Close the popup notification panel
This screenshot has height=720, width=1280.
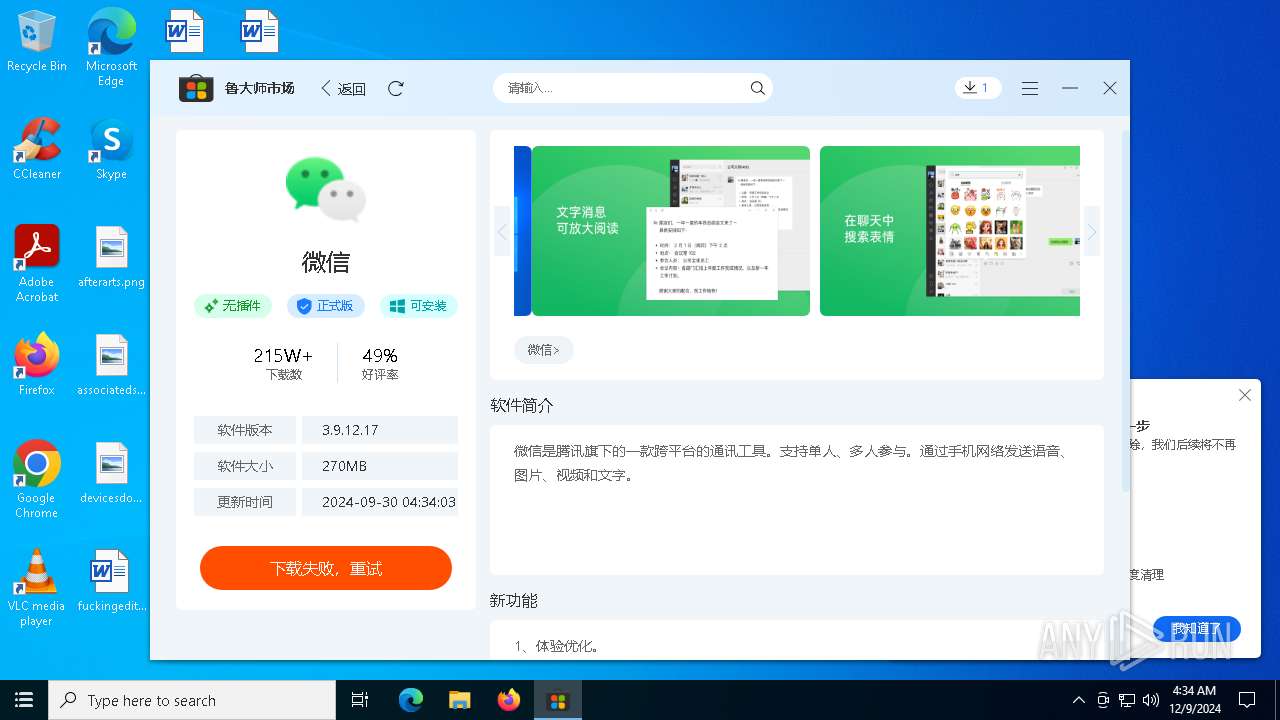pos(1245,395)
